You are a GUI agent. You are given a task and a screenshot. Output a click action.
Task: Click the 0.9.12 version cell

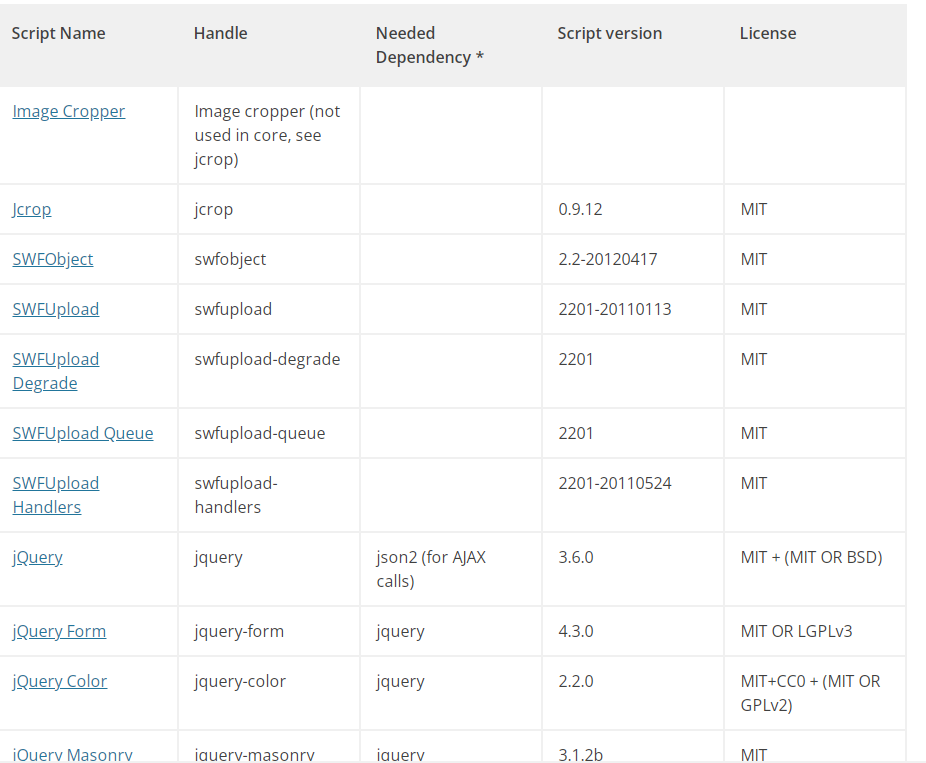pyautogui.click(x=580, y=209)
